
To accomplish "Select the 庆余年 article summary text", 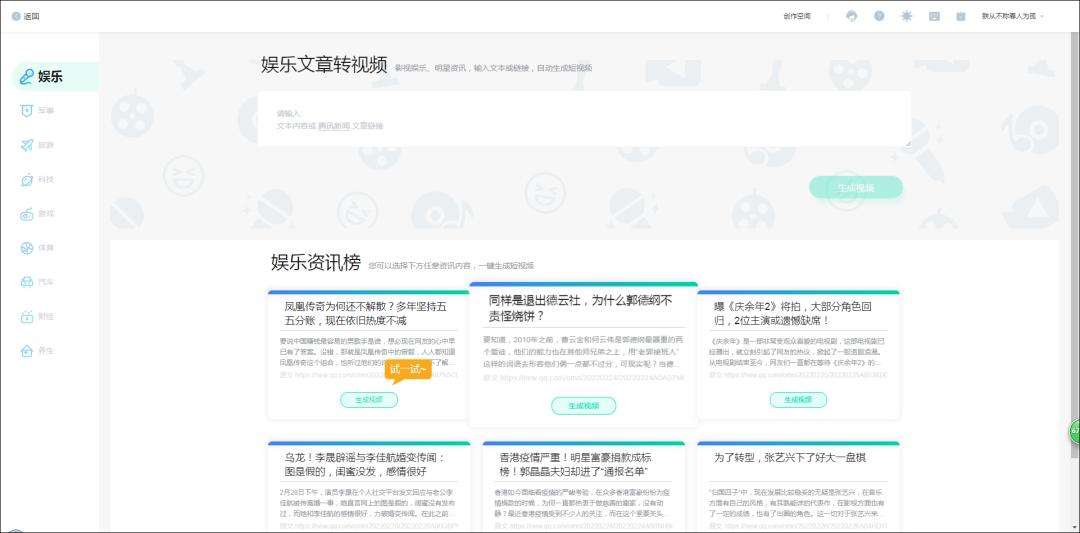I will 798,352.
